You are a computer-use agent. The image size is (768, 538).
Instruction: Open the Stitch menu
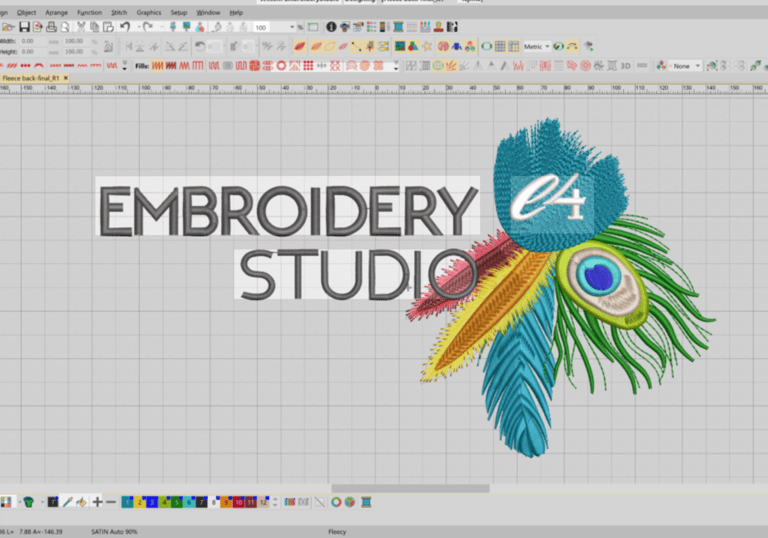click(119, 12)
